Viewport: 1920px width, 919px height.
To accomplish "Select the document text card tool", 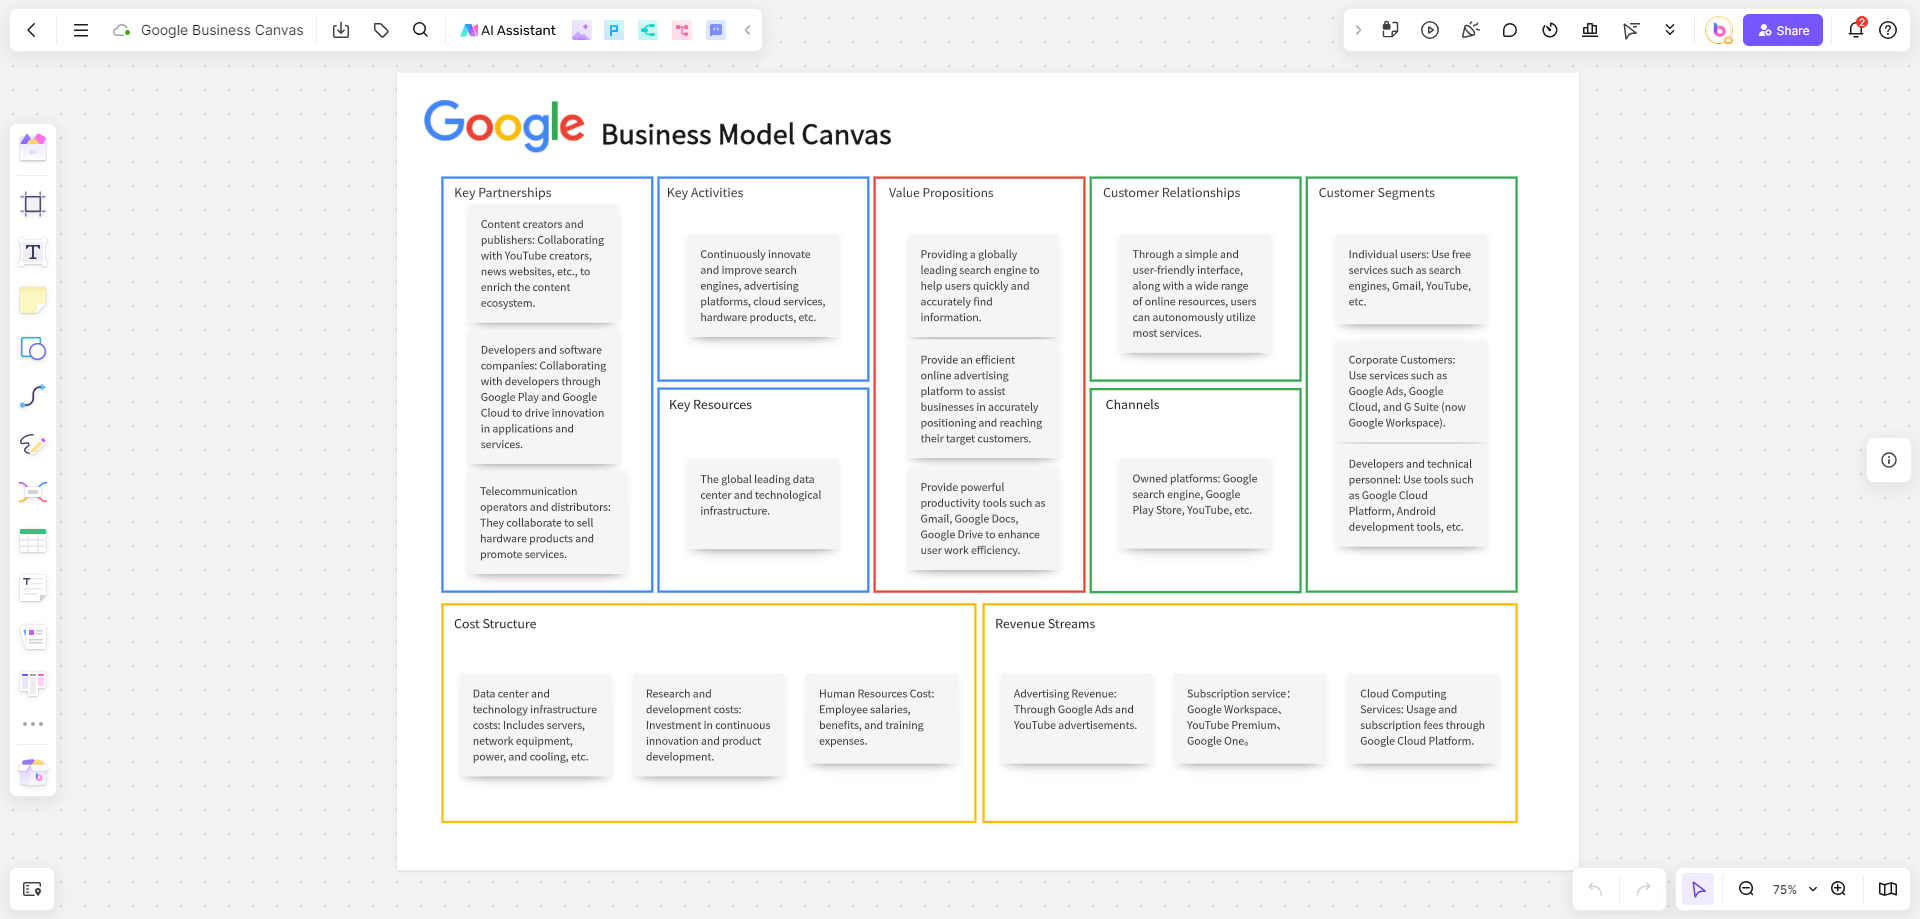I will click(33, 588).
